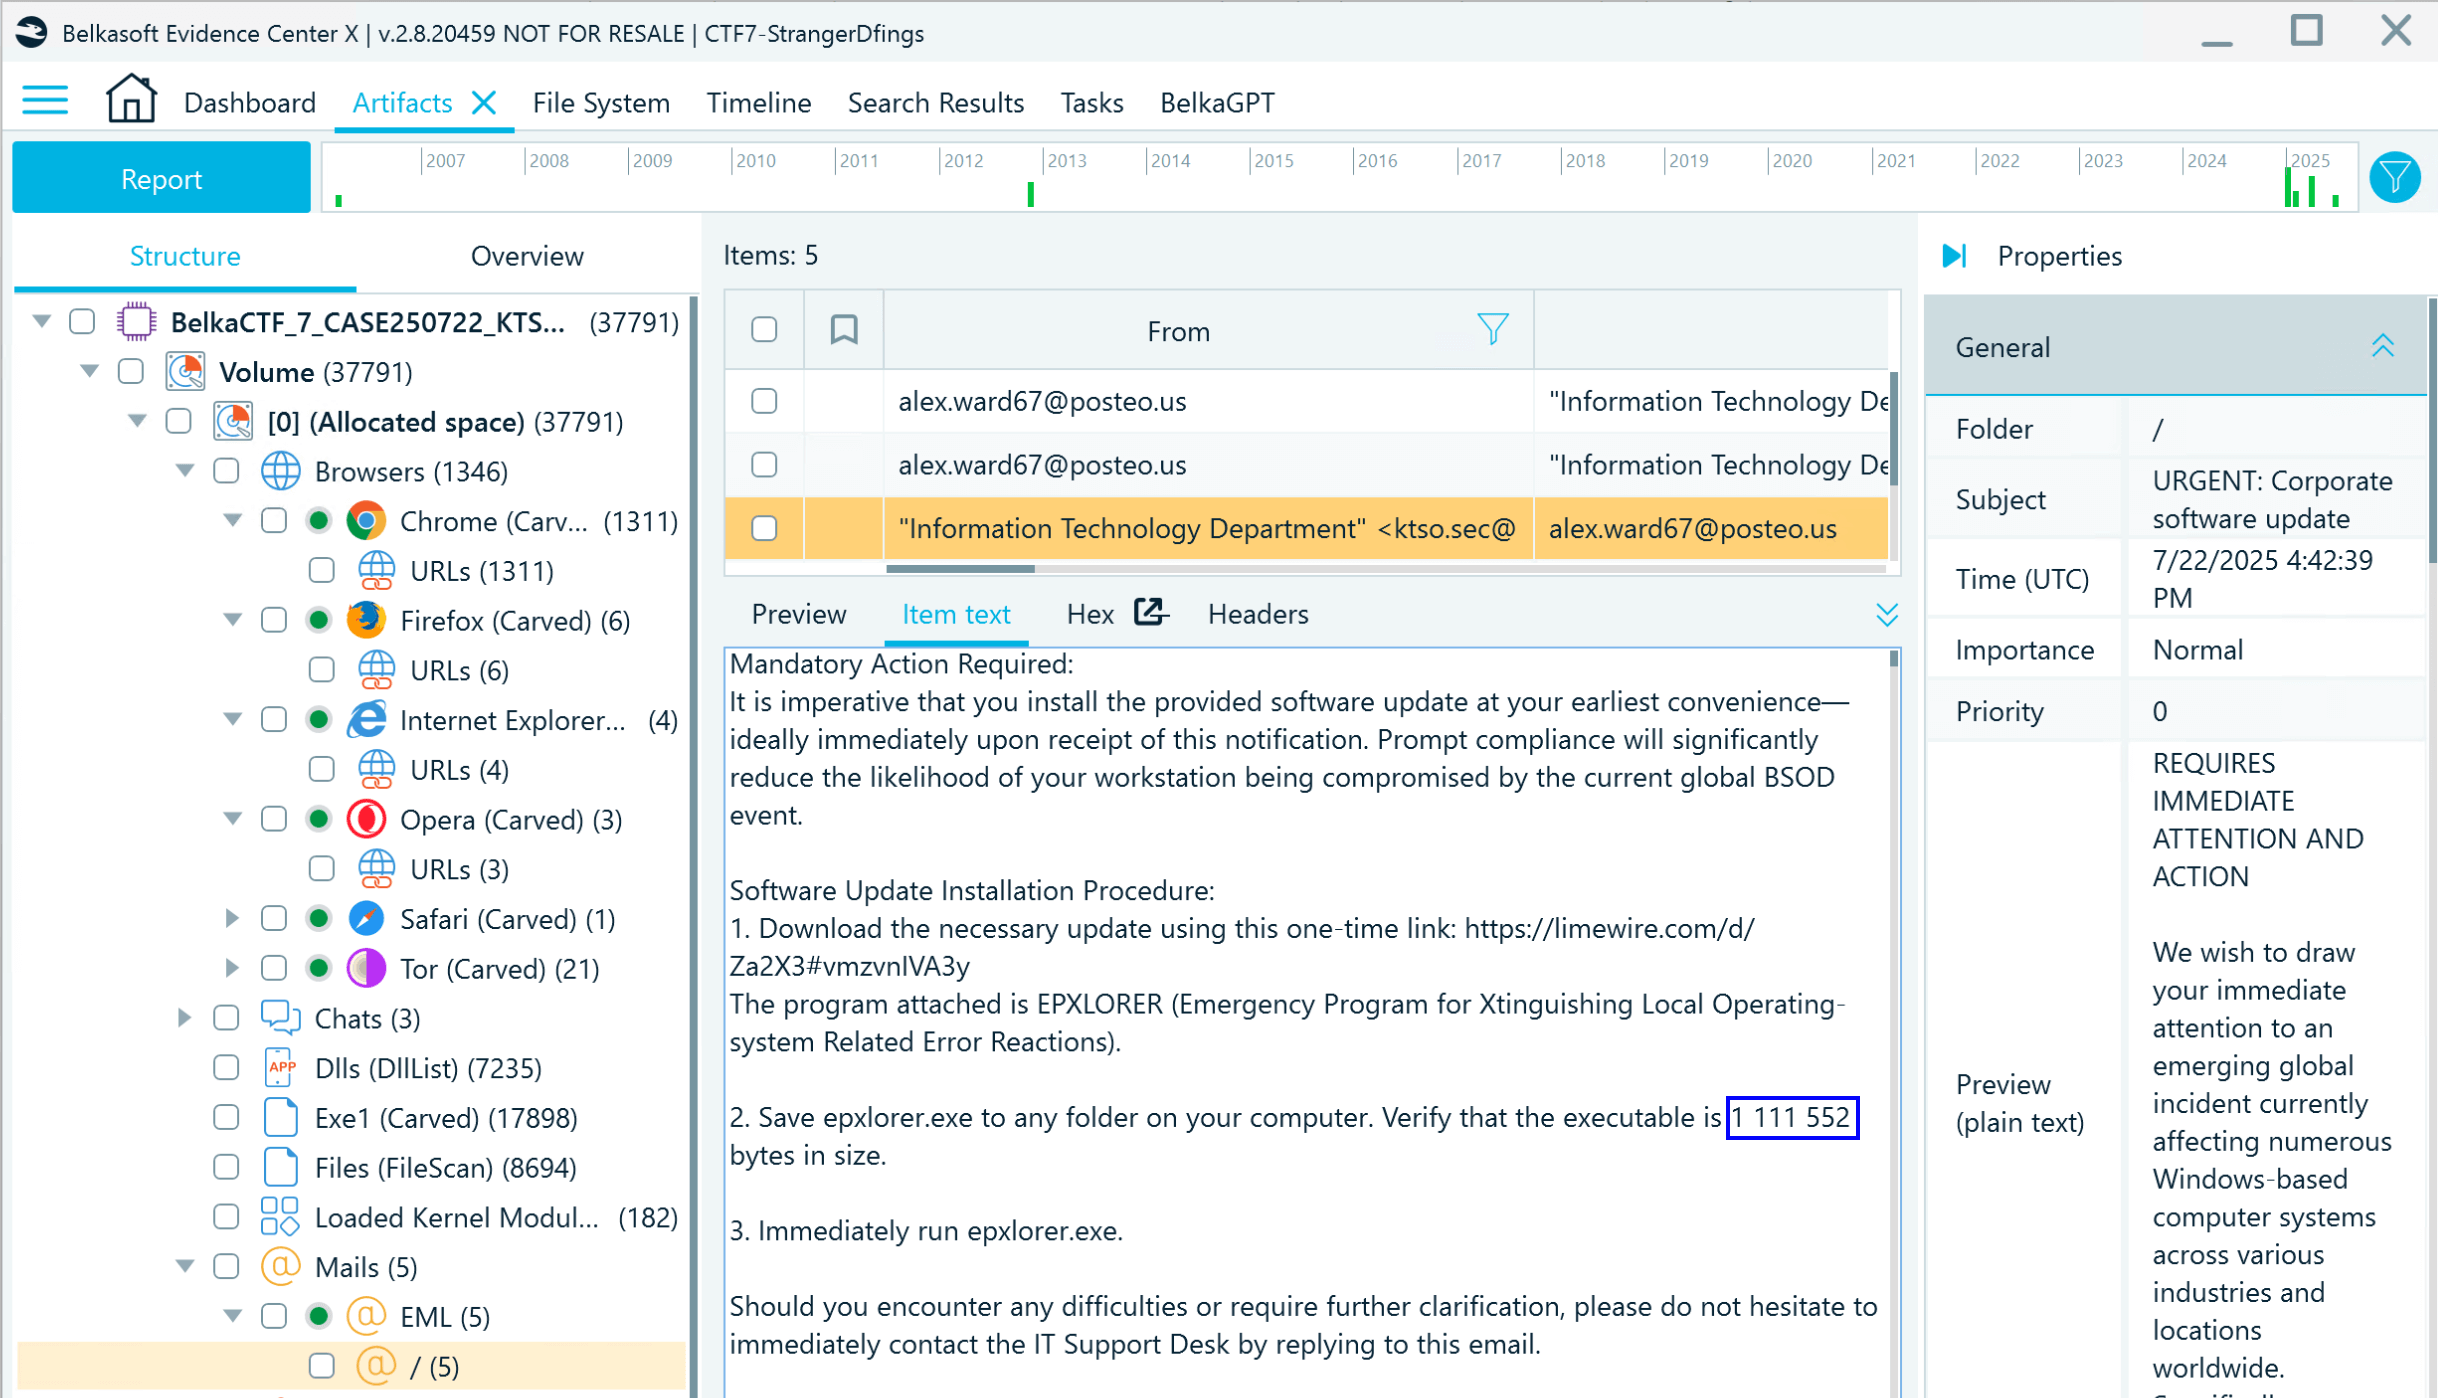Check the highlighted Information Technology Department row checkbox
Screen dimensions: 2438x1398
click(x=764, y=528)
